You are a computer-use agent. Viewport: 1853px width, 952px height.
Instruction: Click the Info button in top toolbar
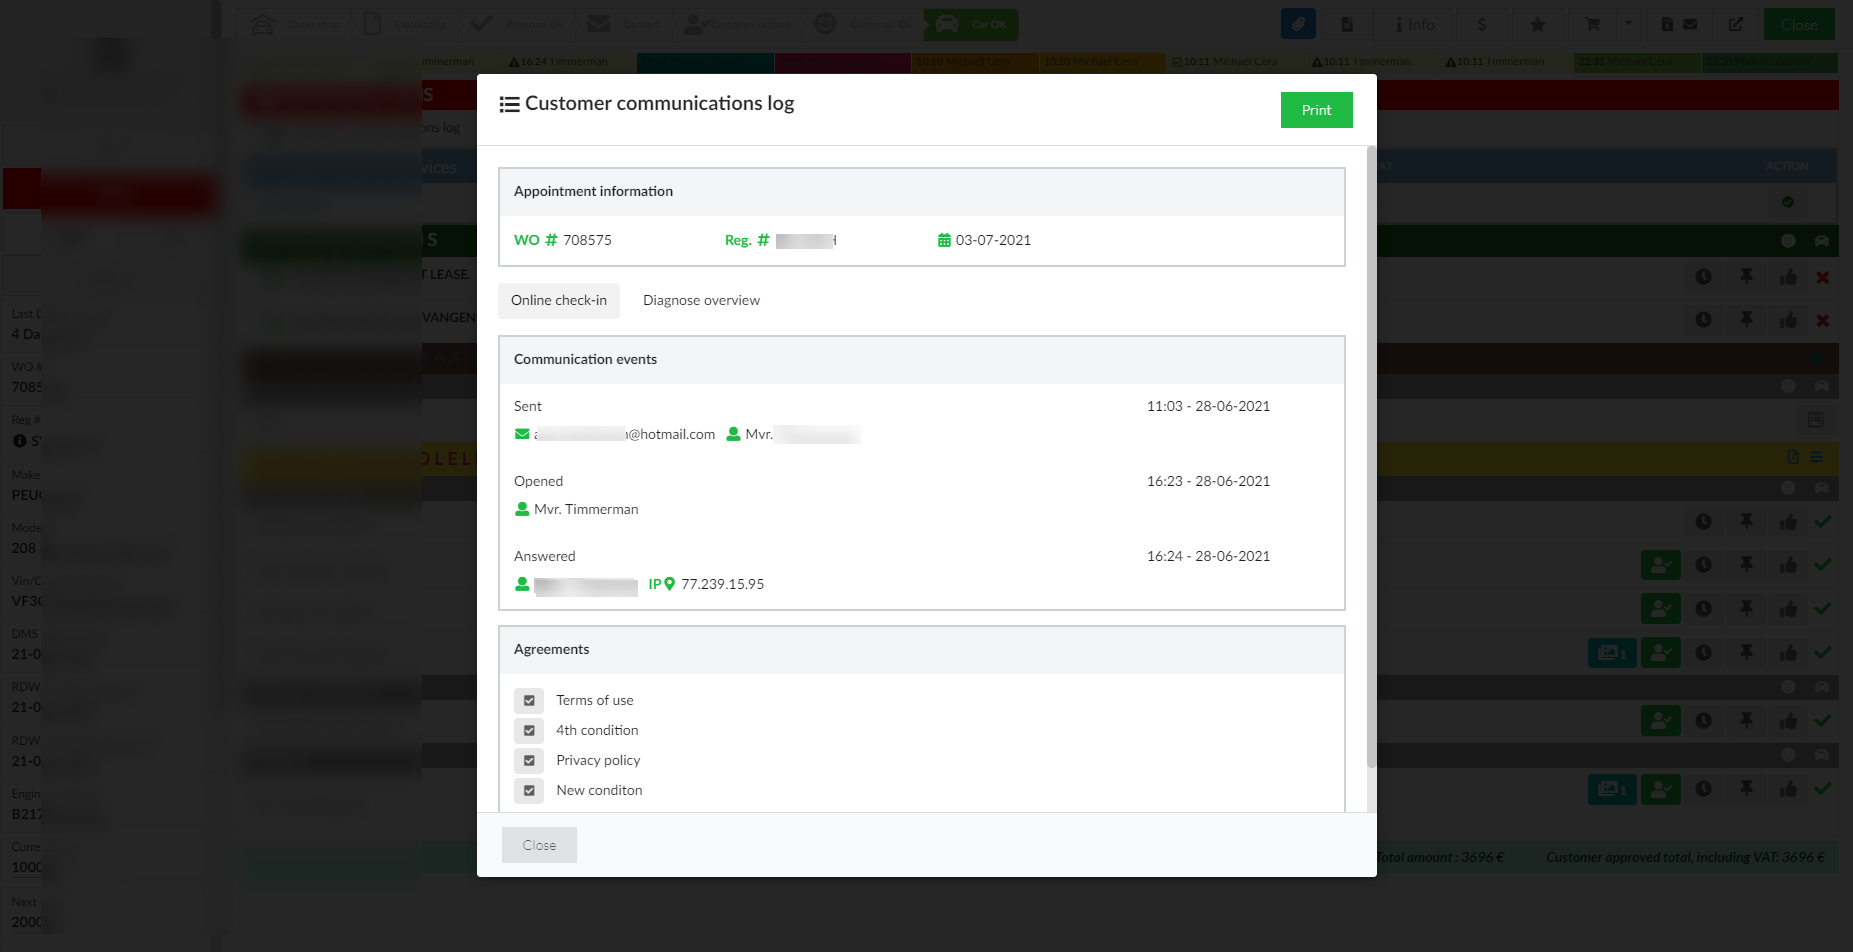[1414, 24]
